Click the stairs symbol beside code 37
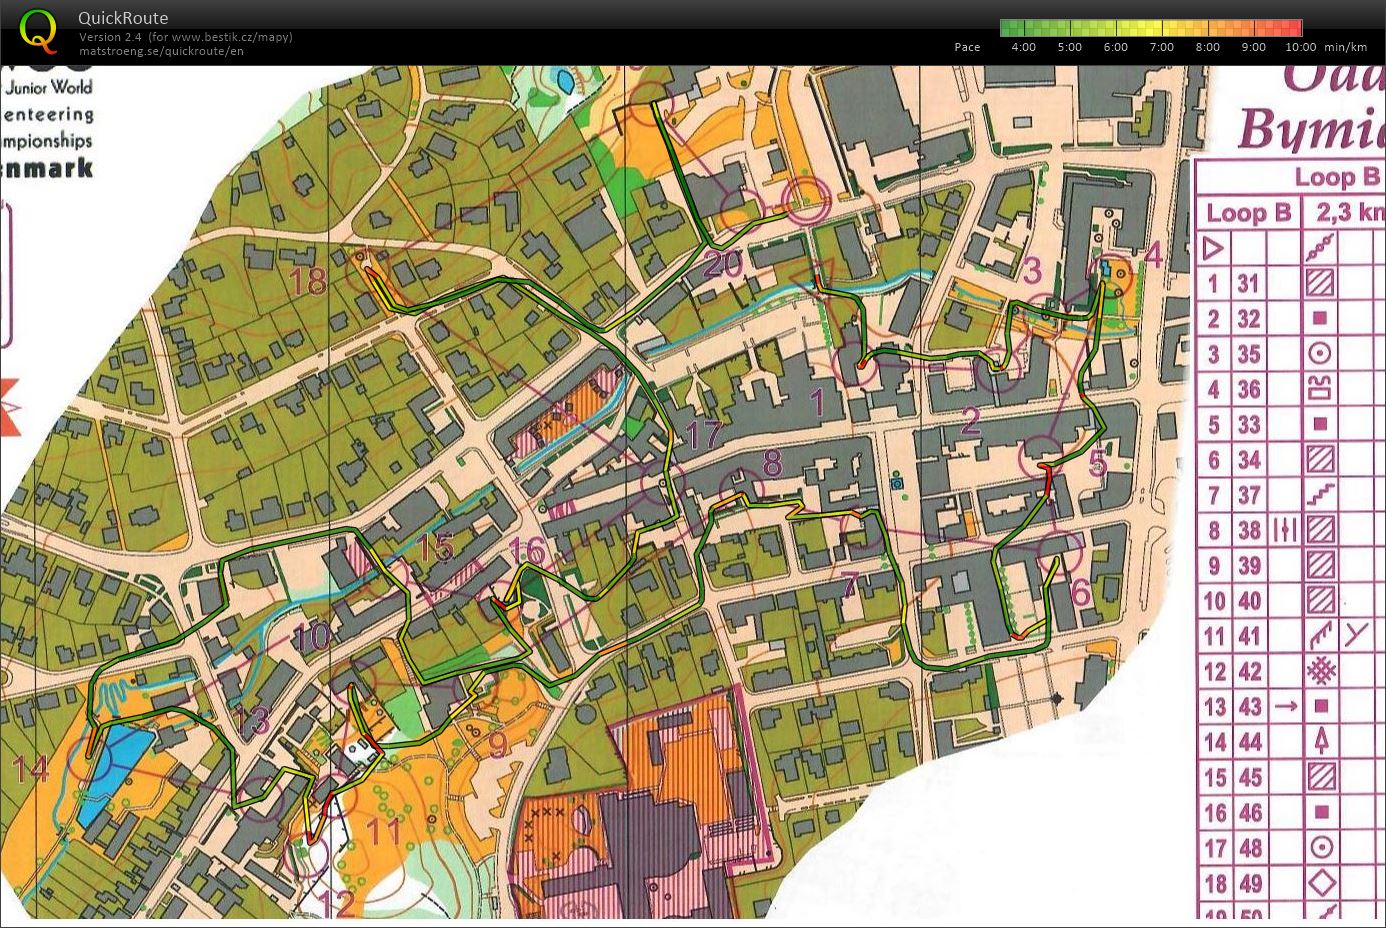This screenshot has height=928, width=1386. 1320,494
